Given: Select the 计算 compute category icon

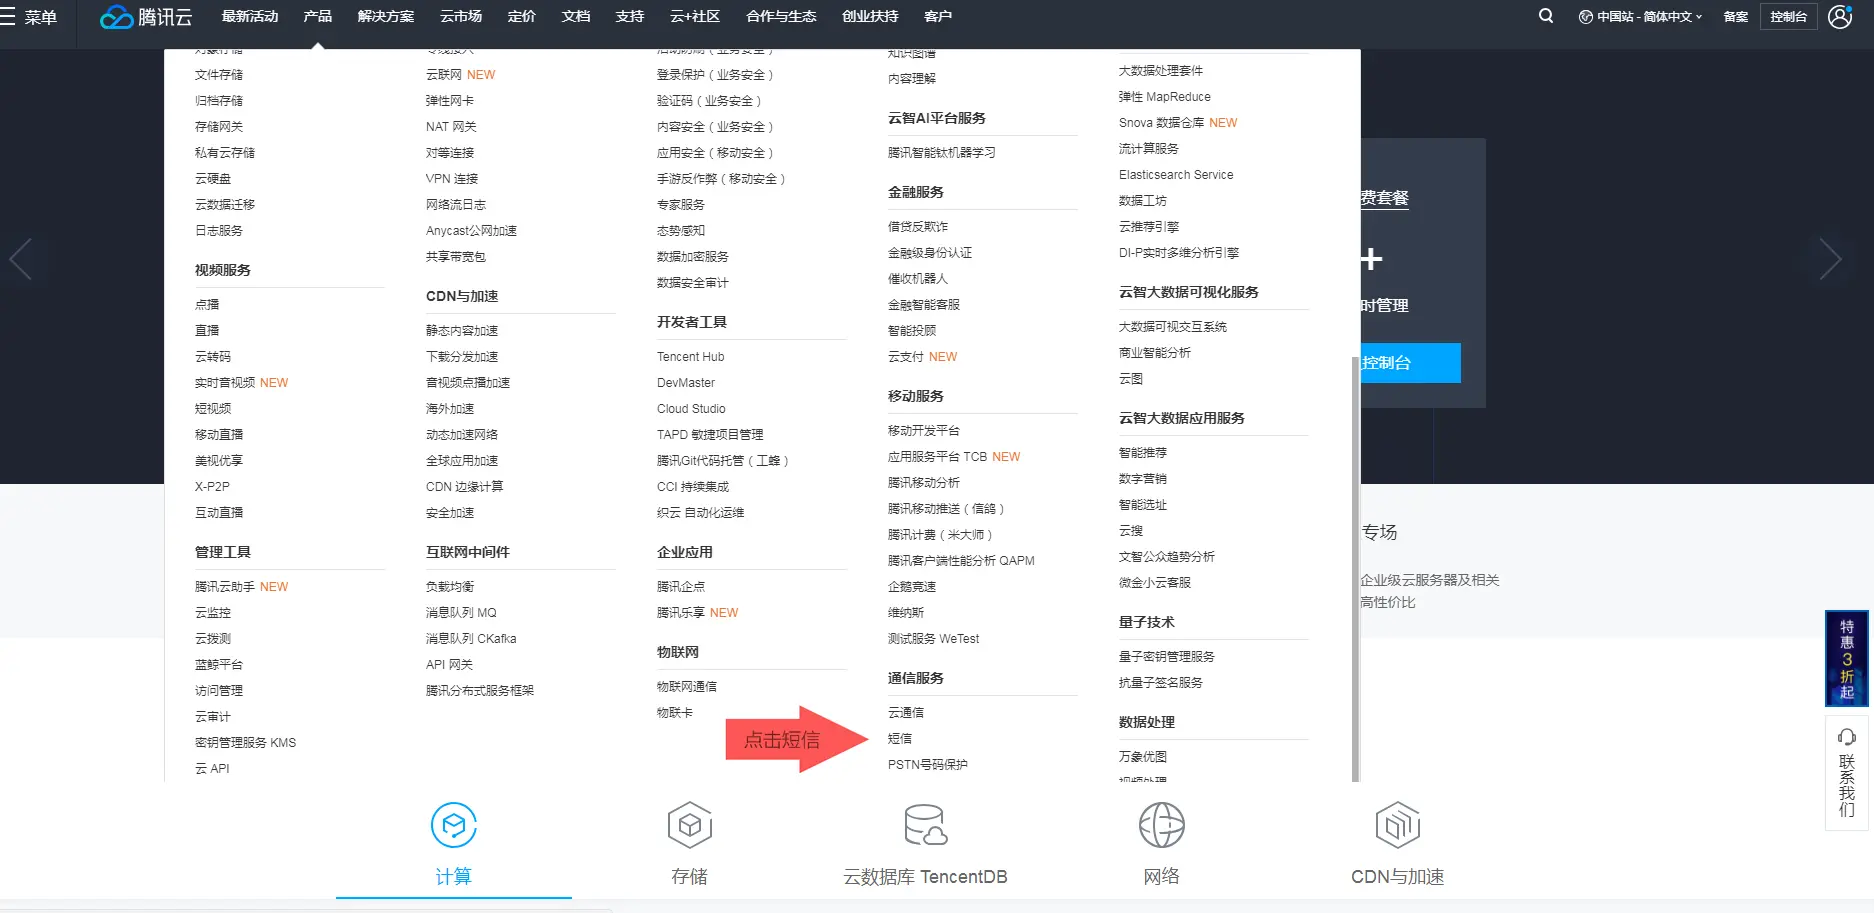Looking at the screenshot, I should pos(453,825).
